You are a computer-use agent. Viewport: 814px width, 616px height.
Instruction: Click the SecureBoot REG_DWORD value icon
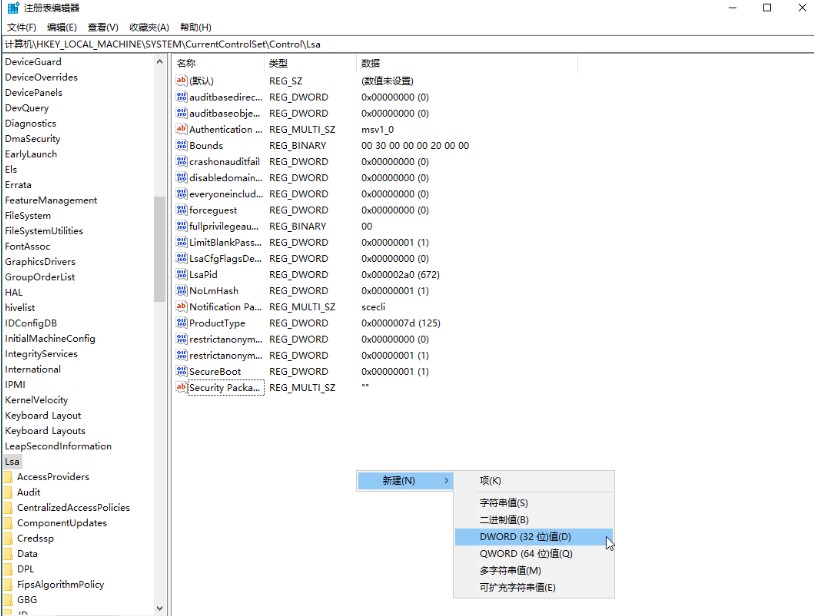(x=183, y=371)
